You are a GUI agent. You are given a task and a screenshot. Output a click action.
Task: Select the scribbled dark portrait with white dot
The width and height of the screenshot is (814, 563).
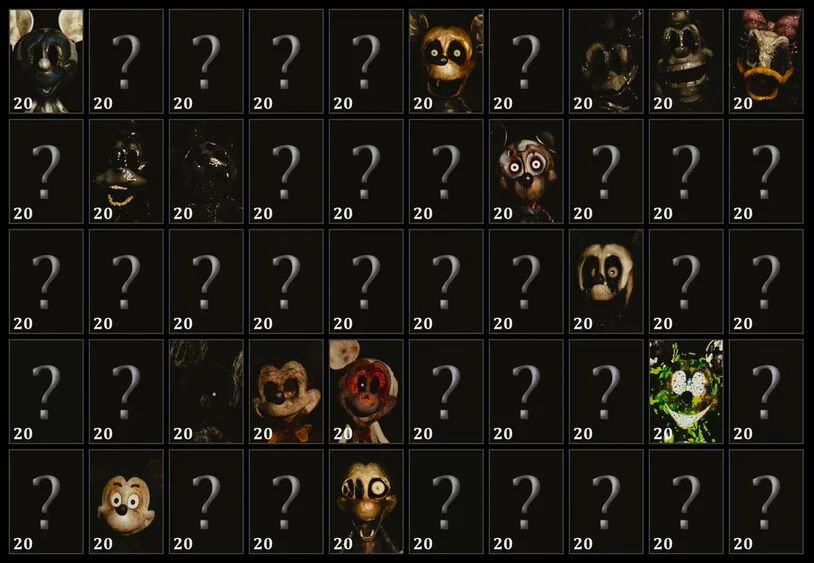tap(206, 391)
